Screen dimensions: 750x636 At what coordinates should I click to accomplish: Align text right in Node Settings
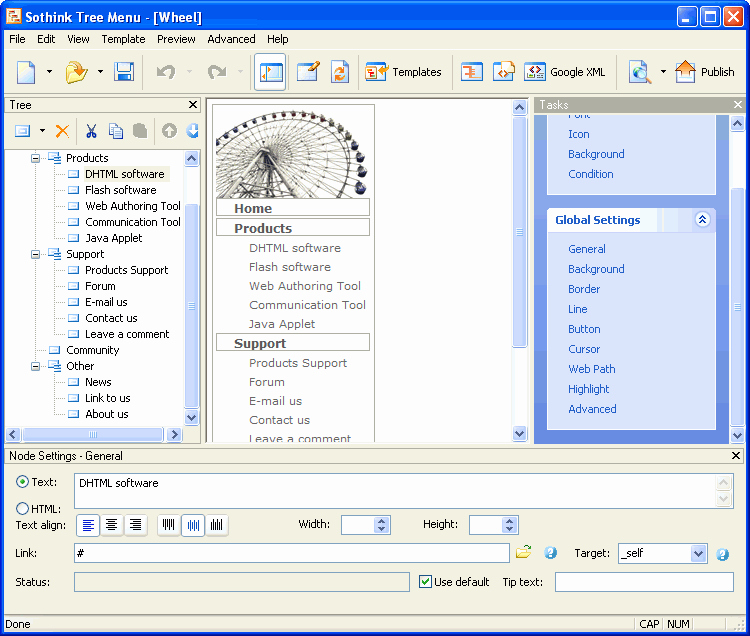135,525
